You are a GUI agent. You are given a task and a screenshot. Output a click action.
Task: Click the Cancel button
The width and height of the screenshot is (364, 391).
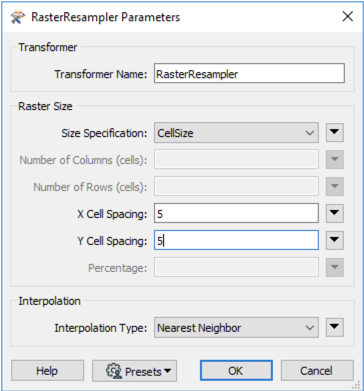tap(317, 371)
